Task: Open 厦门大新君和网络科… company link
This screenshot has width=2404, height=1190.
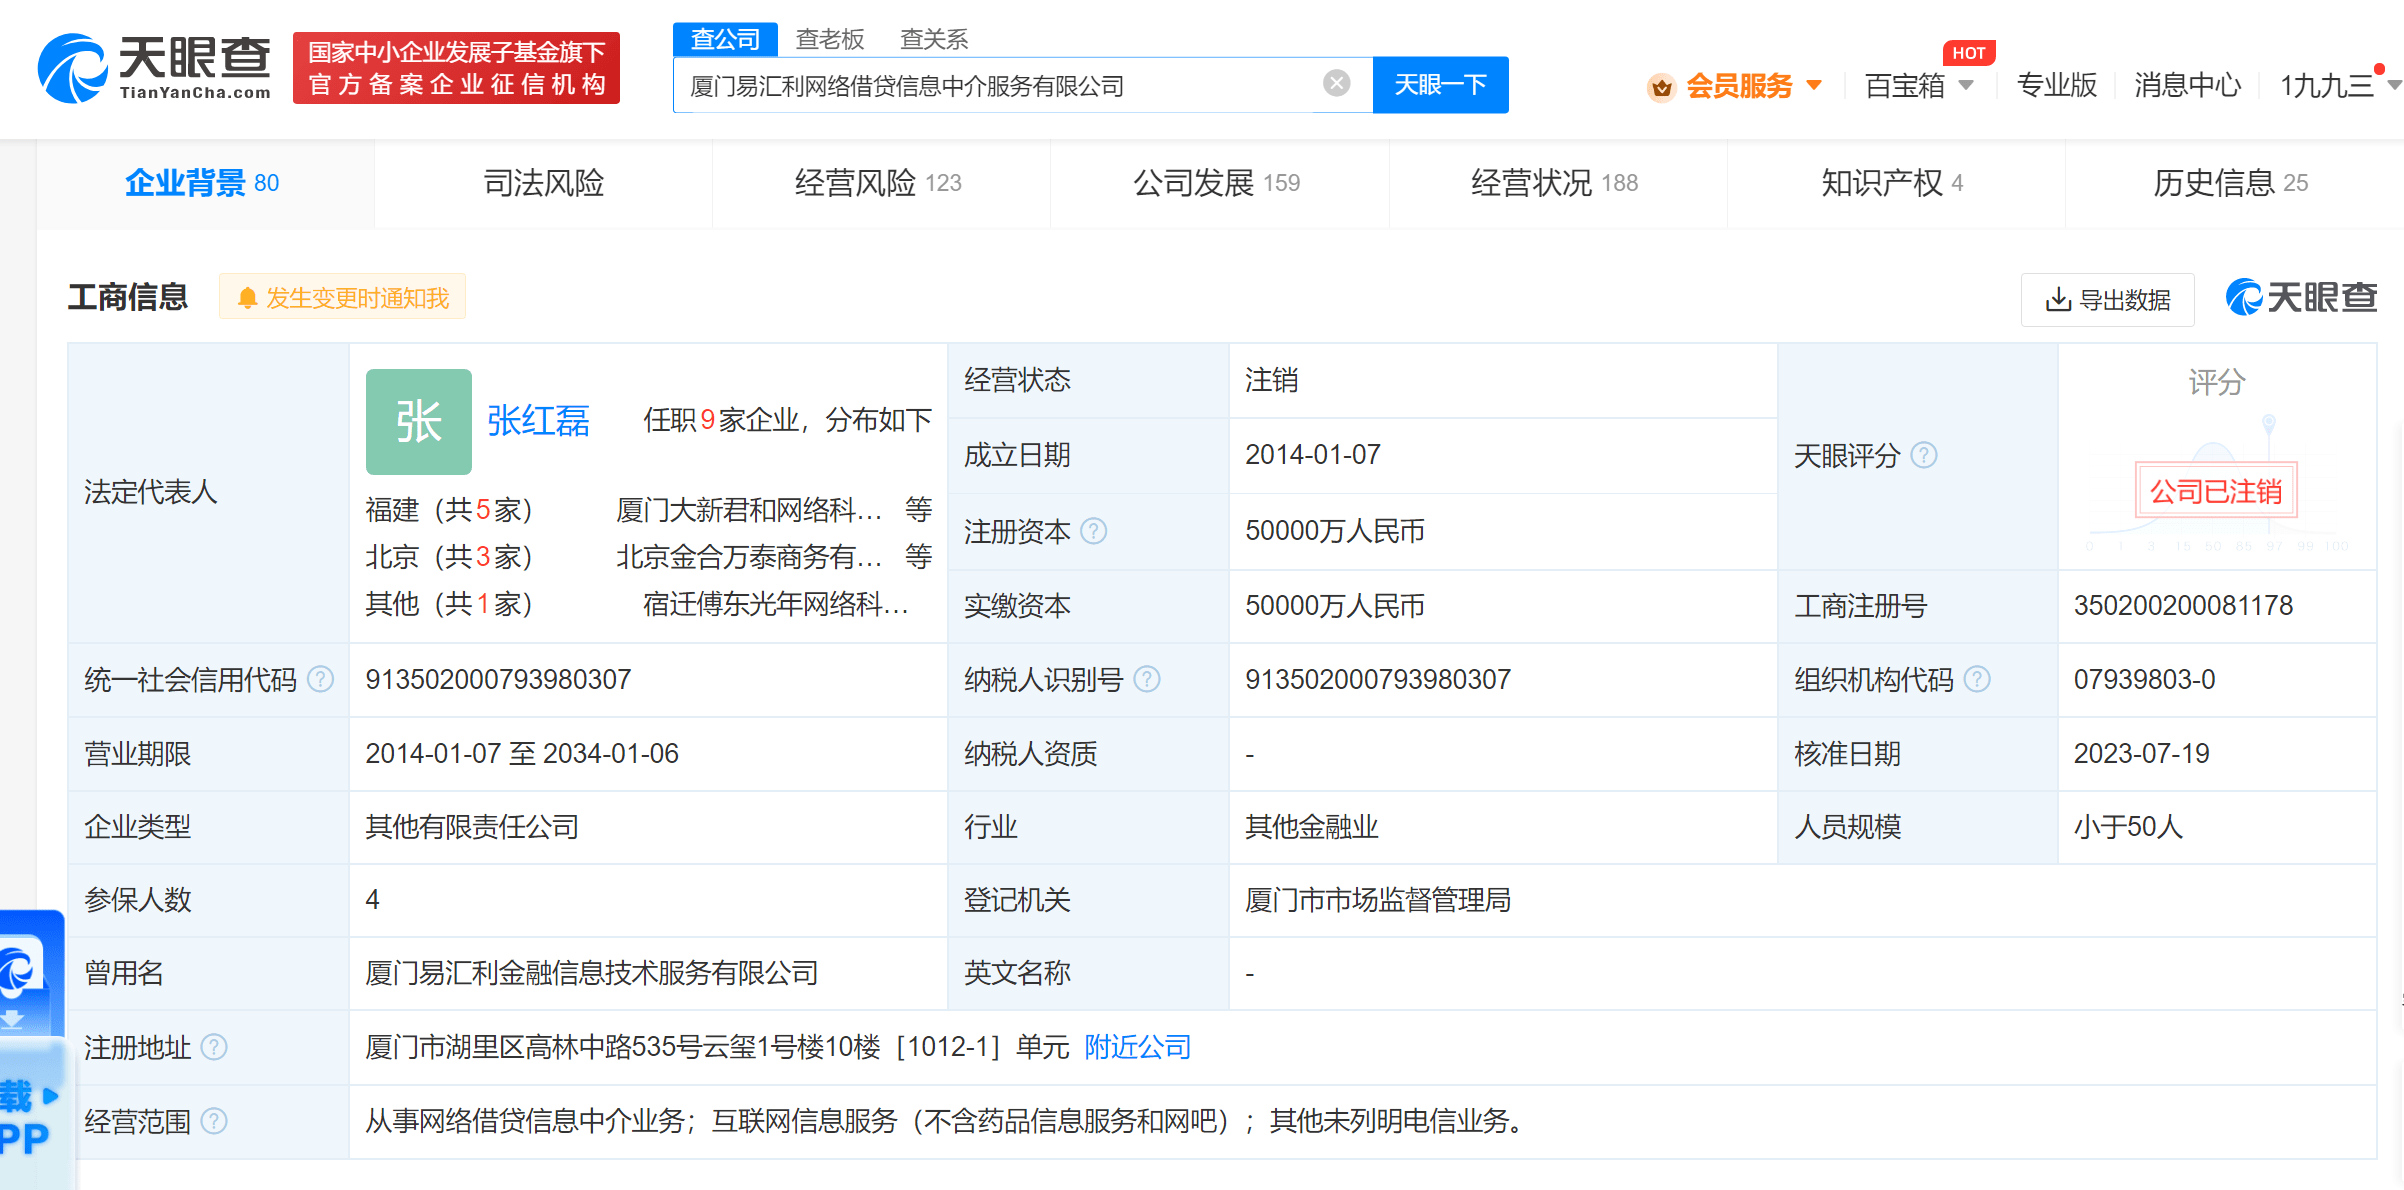Action: pyautogui.click(x=749, y=510)
